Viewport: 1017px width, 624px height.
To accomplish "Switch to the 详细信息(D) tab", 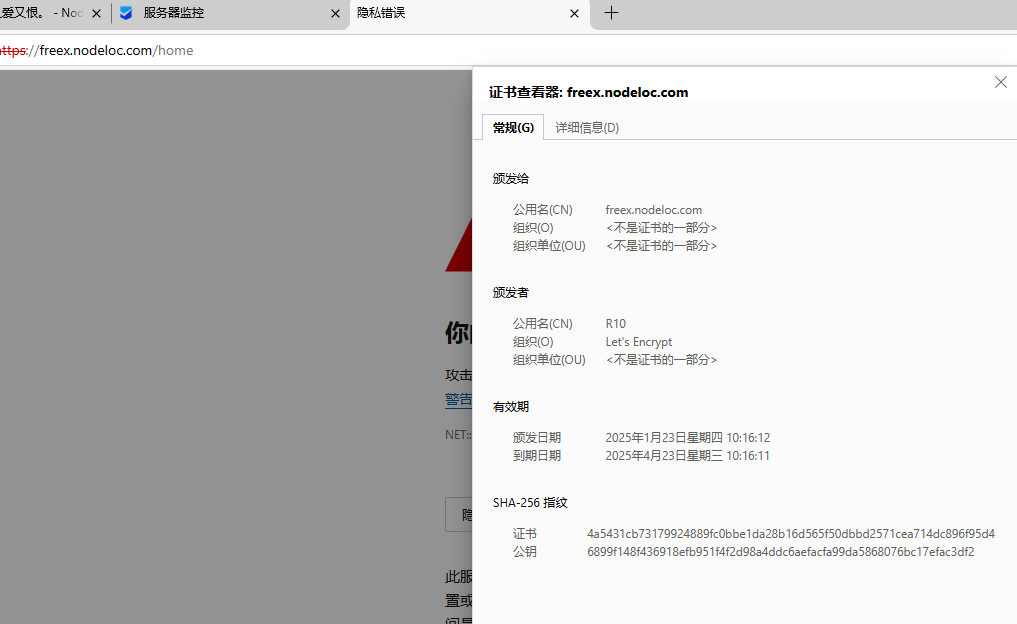I will tap(587, 127).
